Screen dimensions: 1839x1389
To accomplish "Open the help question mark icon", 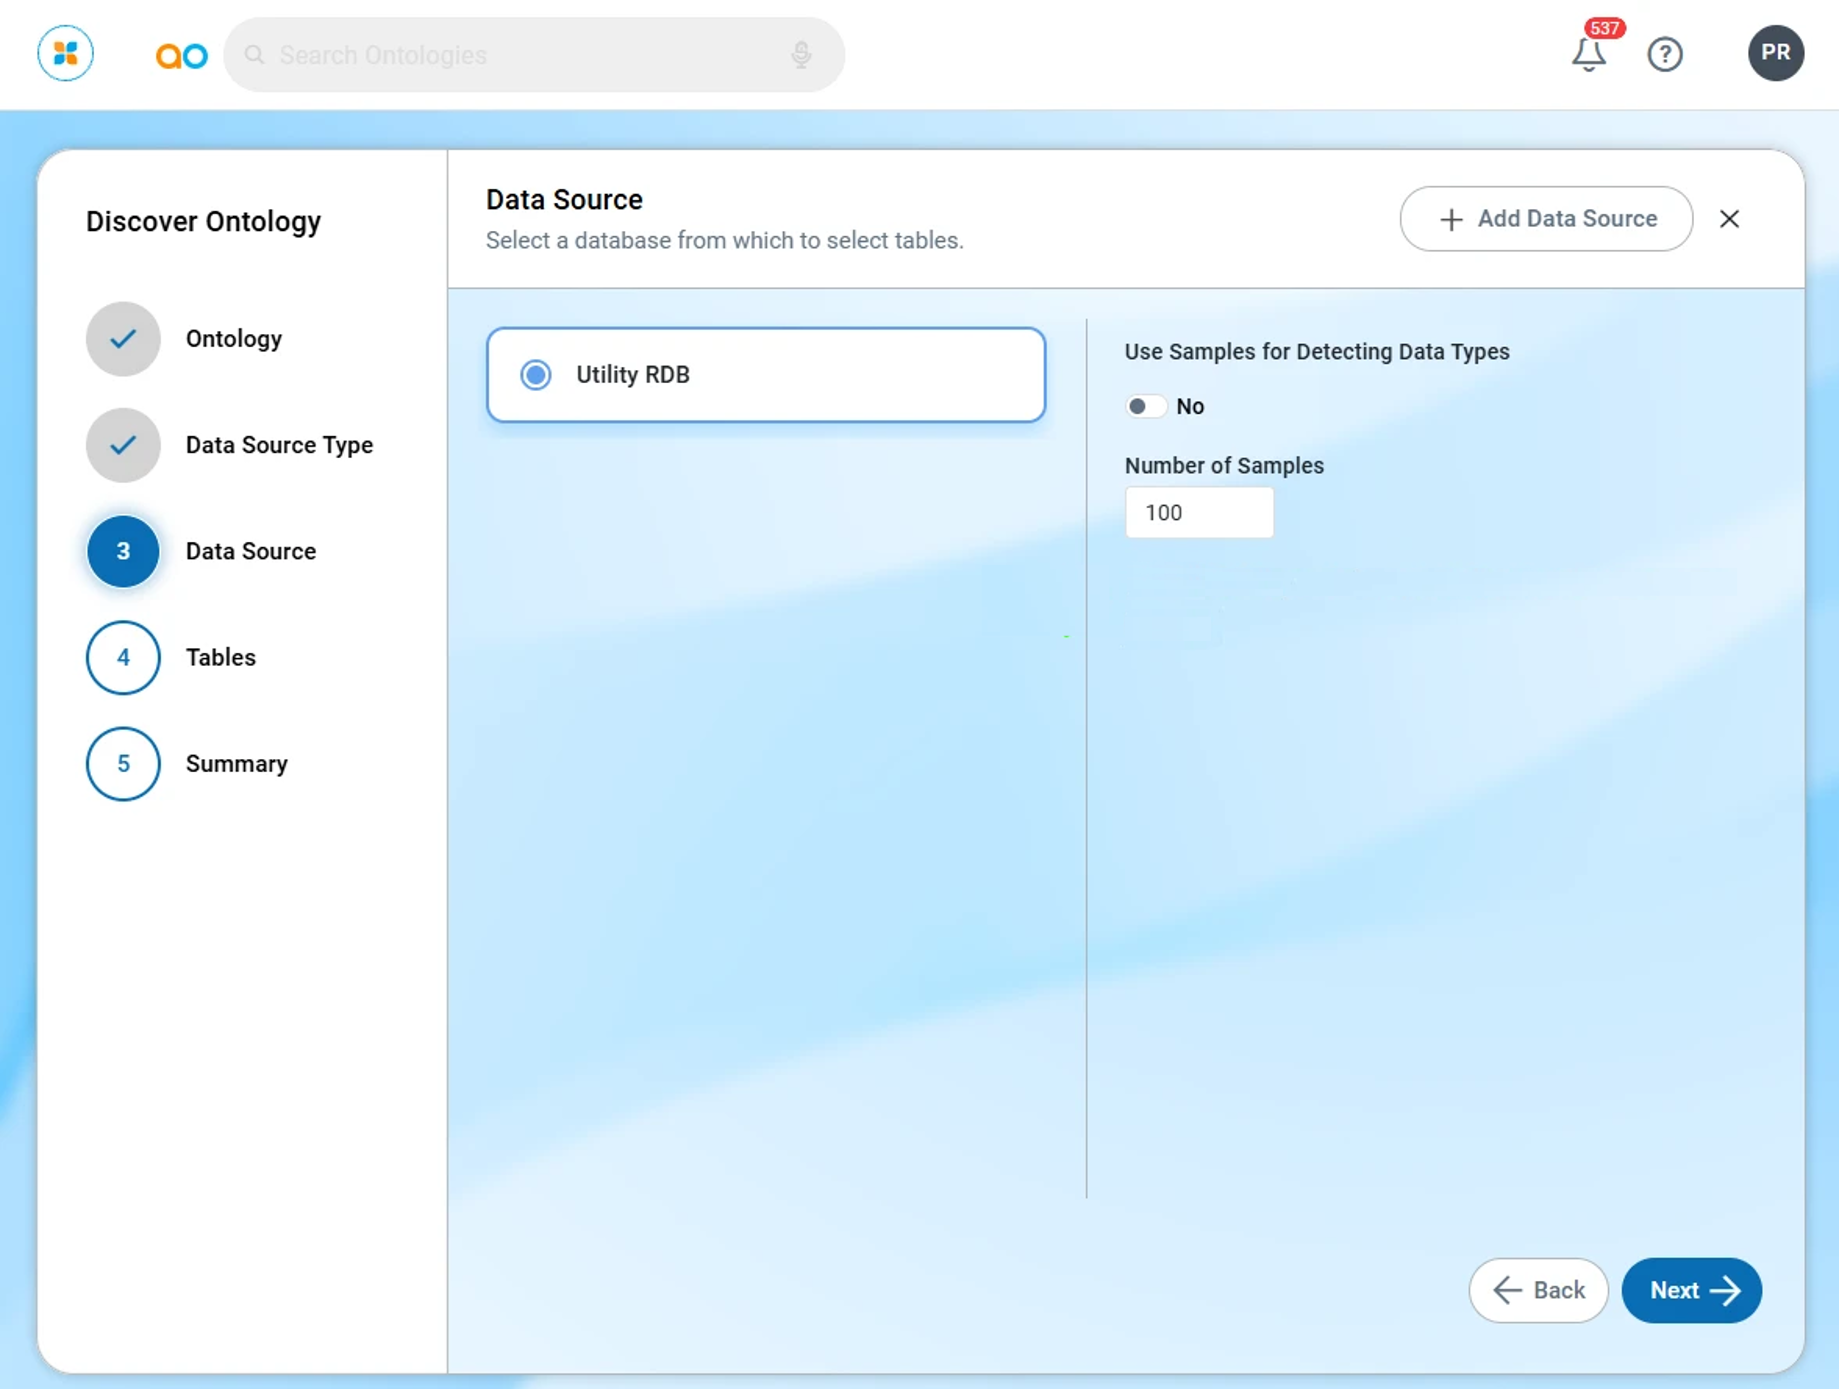I will [x=1665, y=54].
